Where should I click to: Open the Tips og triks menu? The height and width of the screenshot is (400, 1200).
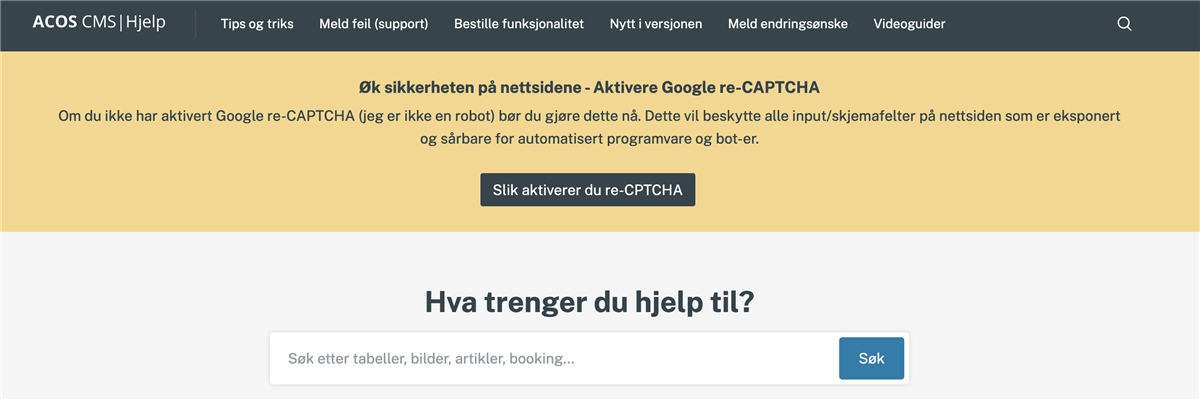[x=257, y=24]
